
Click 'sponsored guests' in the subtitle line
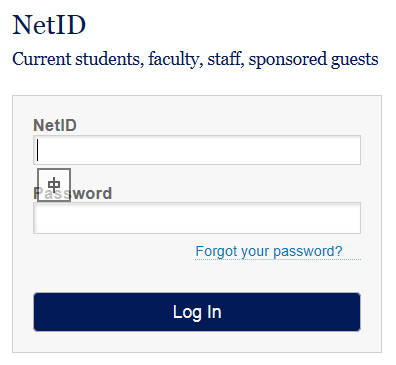313,59
